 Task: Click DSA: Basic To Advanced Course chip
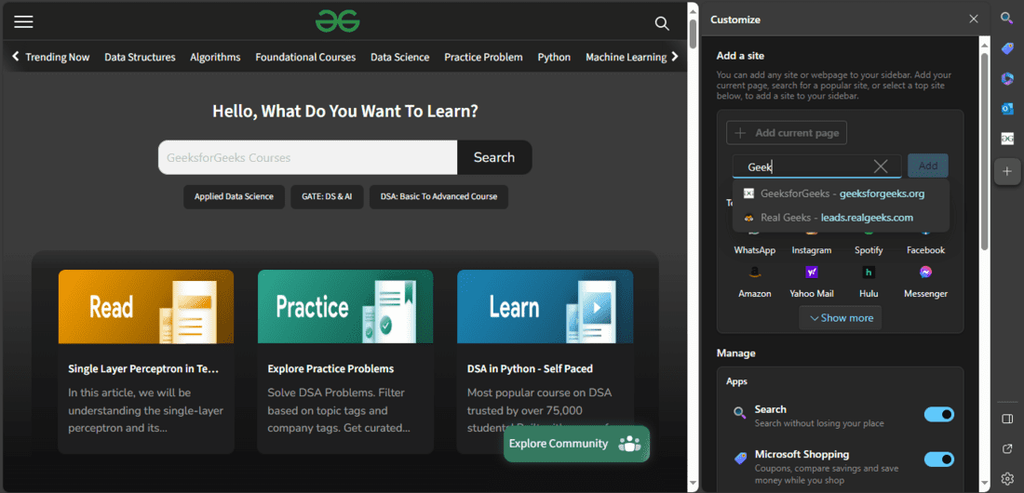[x=439, y=197]
